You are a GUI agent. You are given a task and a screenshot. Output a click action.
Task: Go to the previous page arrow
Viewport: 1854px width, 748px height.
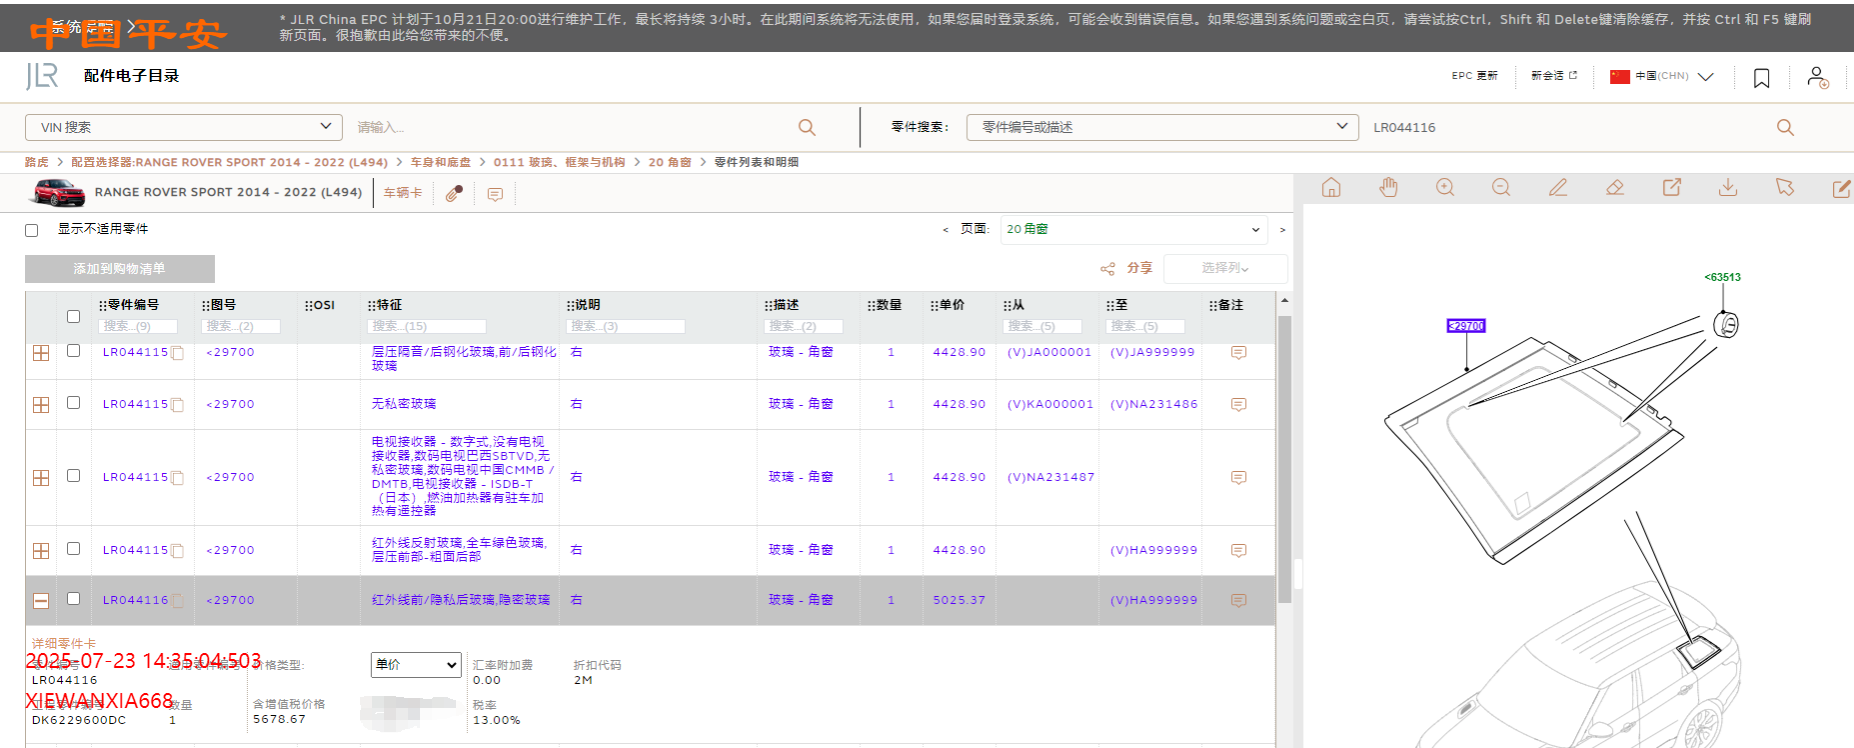(x=945, y=230)
